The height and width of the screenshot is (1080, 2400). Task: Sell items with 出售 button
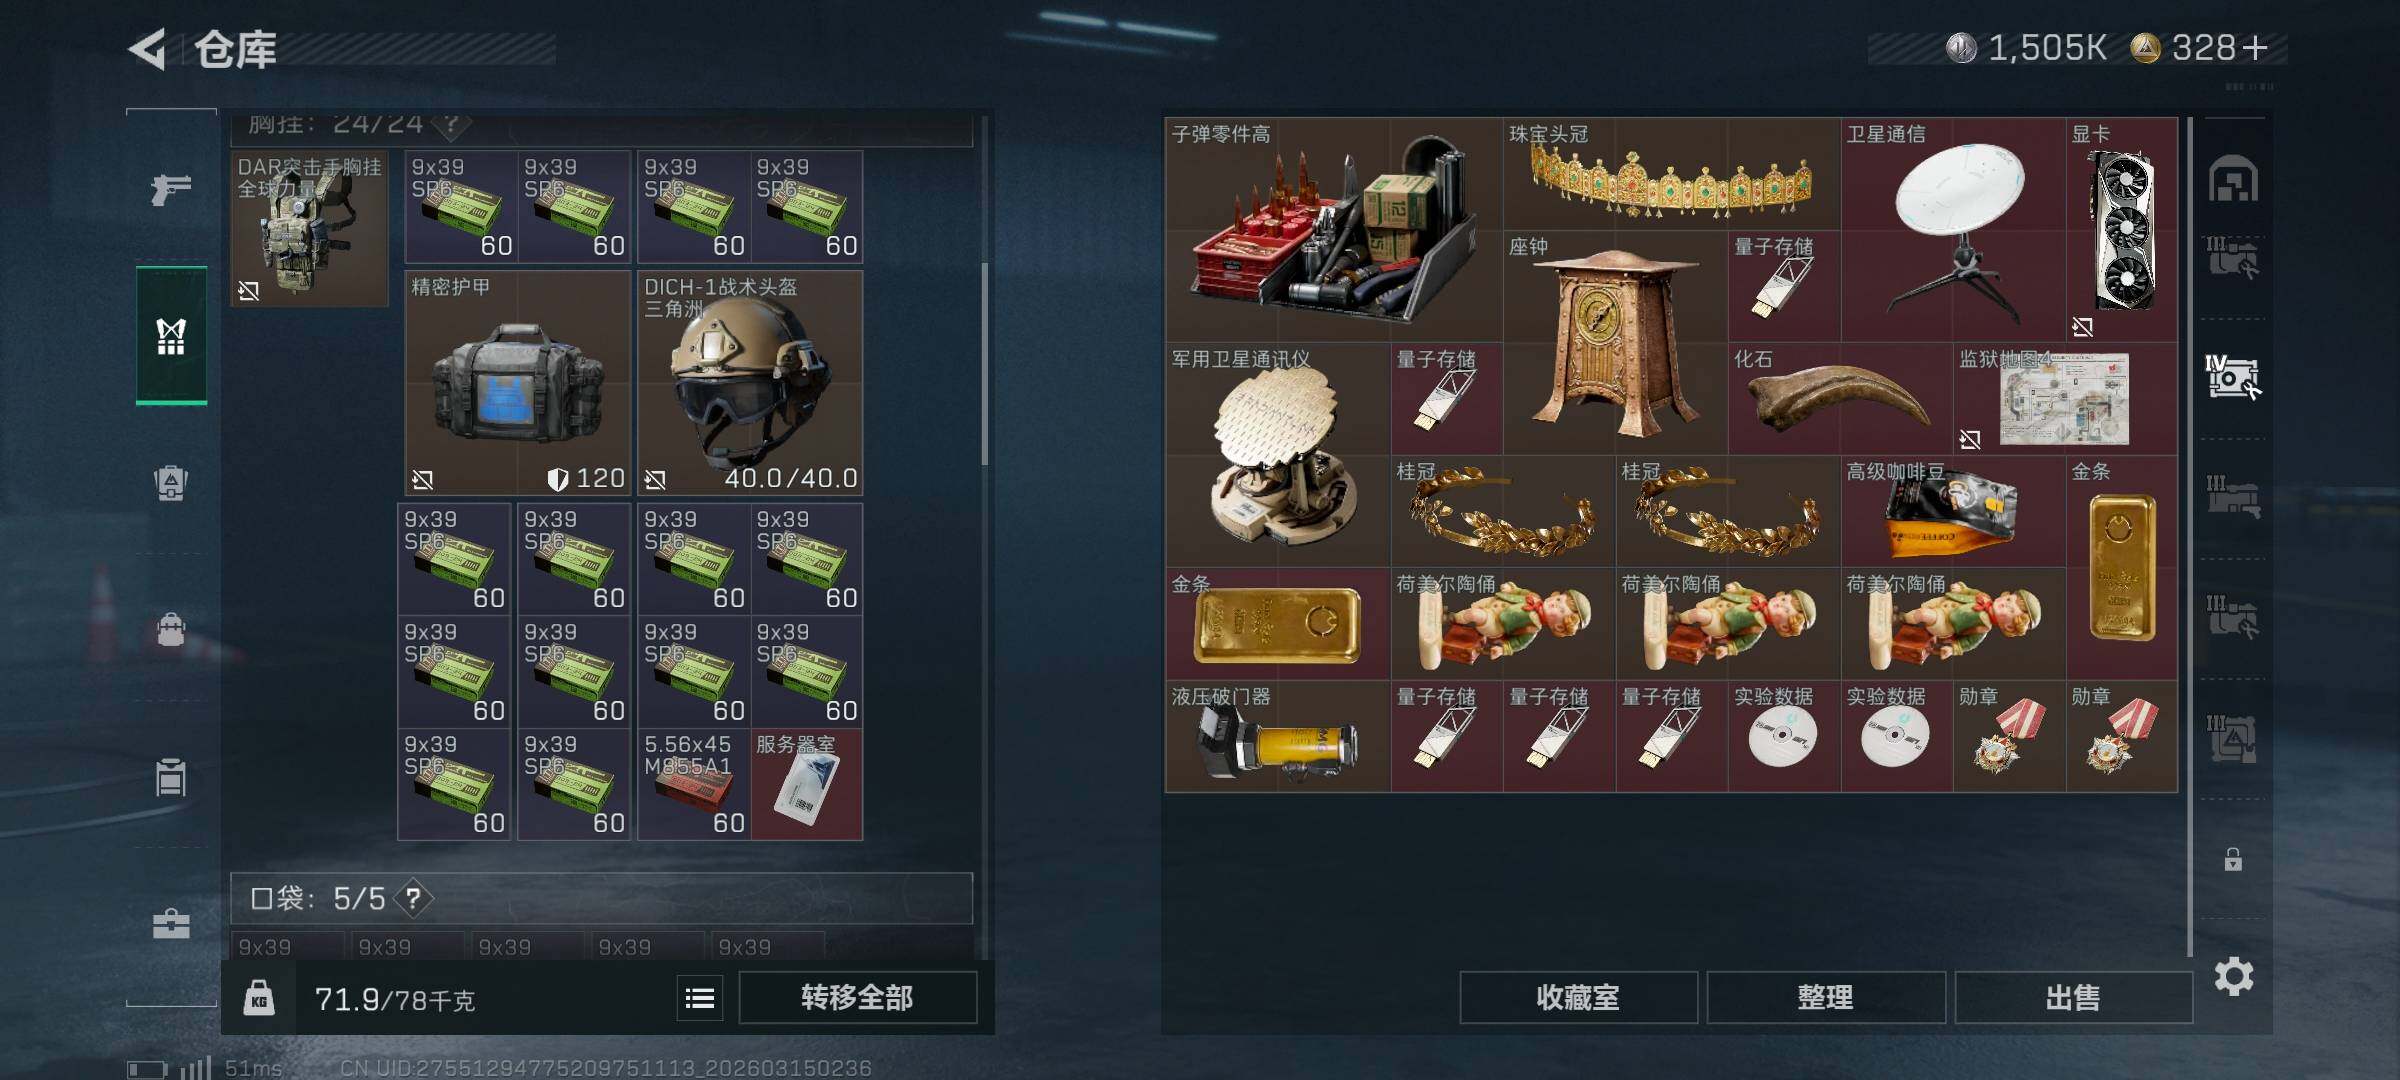coord(2073,998)
